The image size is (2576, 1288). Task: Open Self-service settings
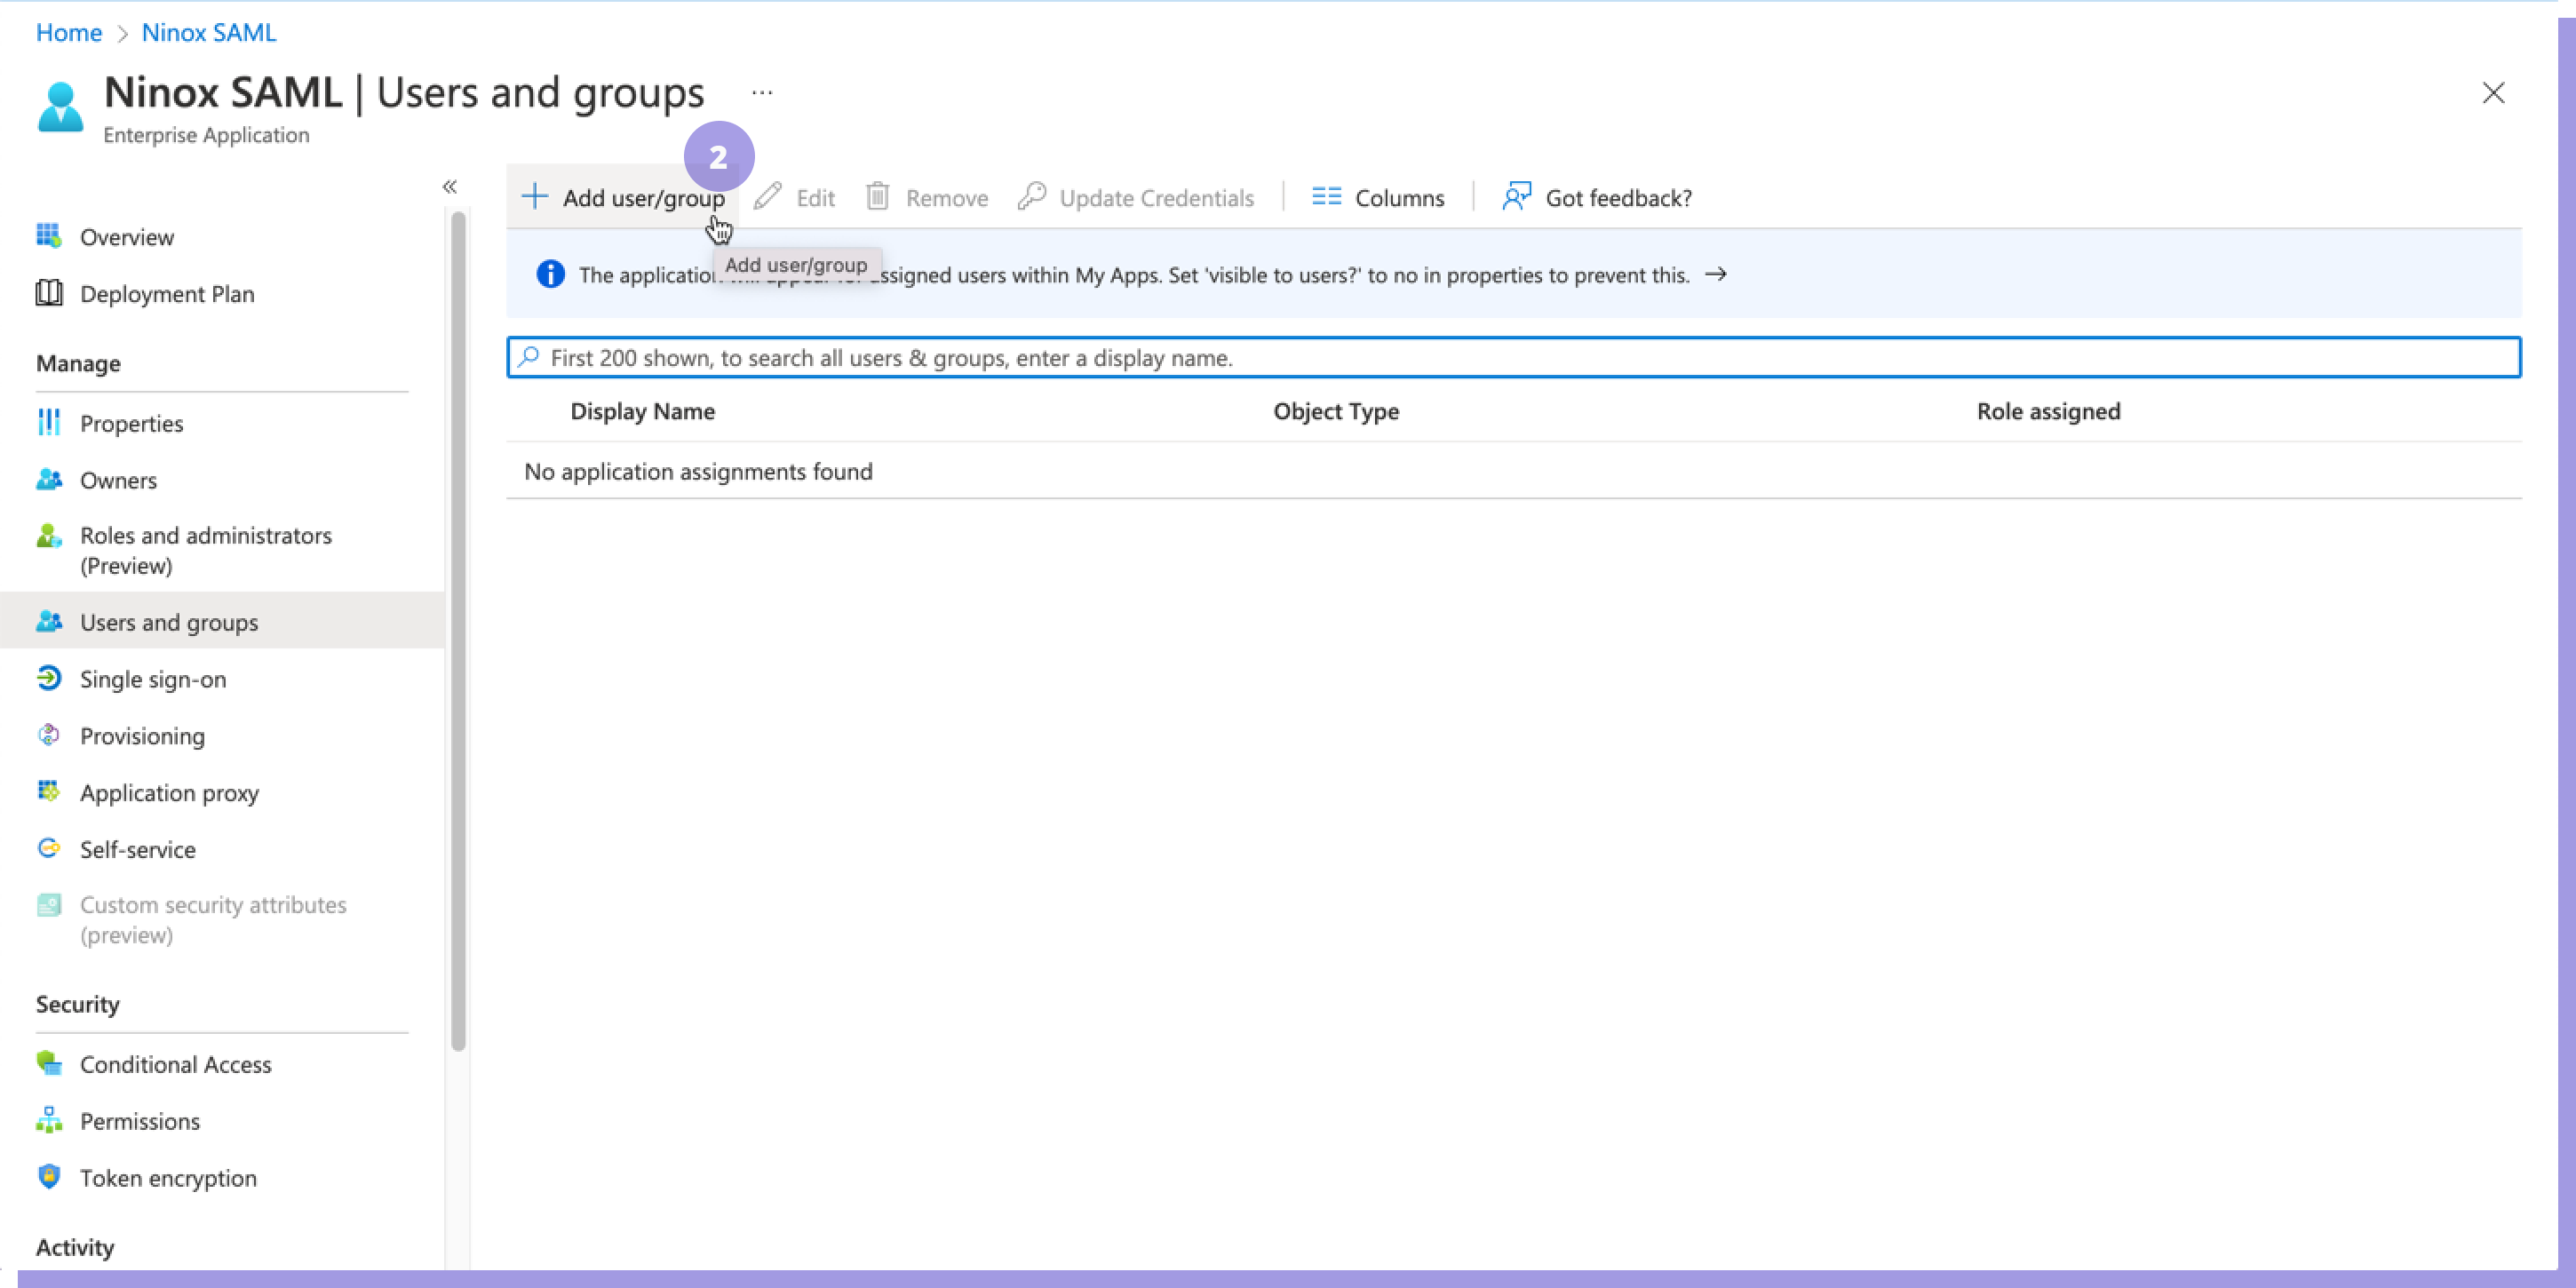138,849
